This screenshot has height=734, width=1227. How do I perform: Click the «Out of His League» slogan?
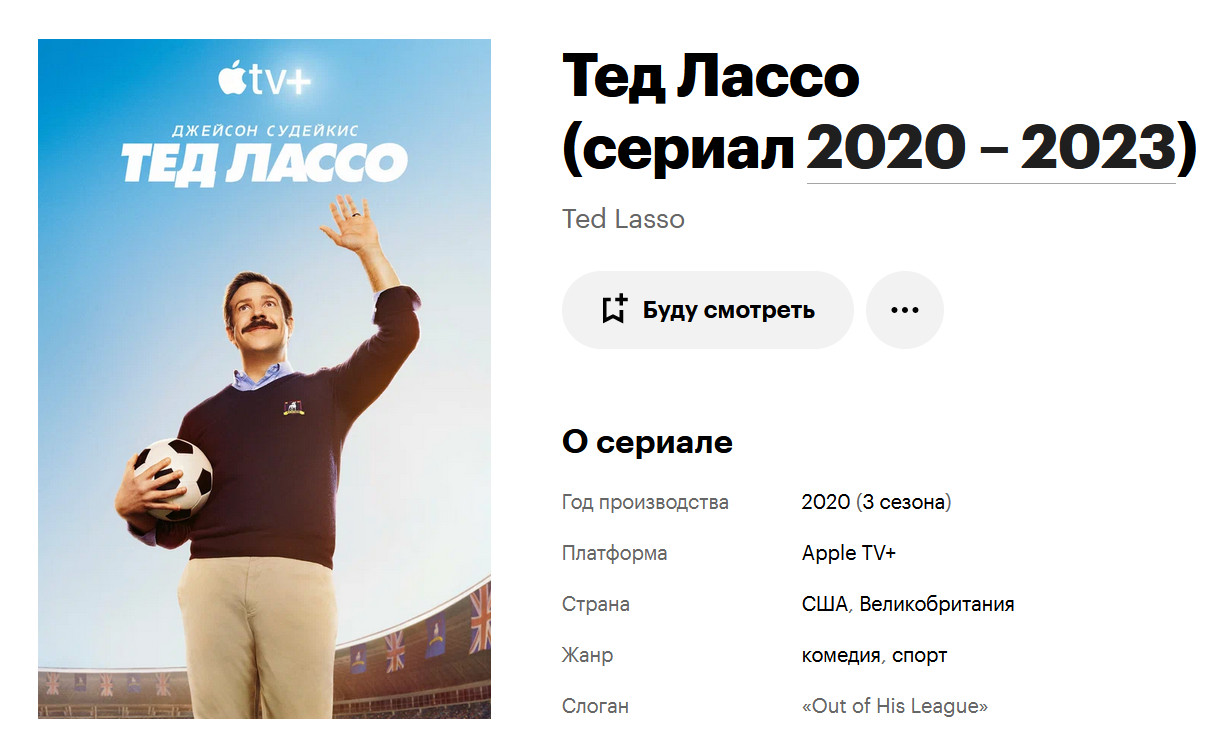coord(895,707)
